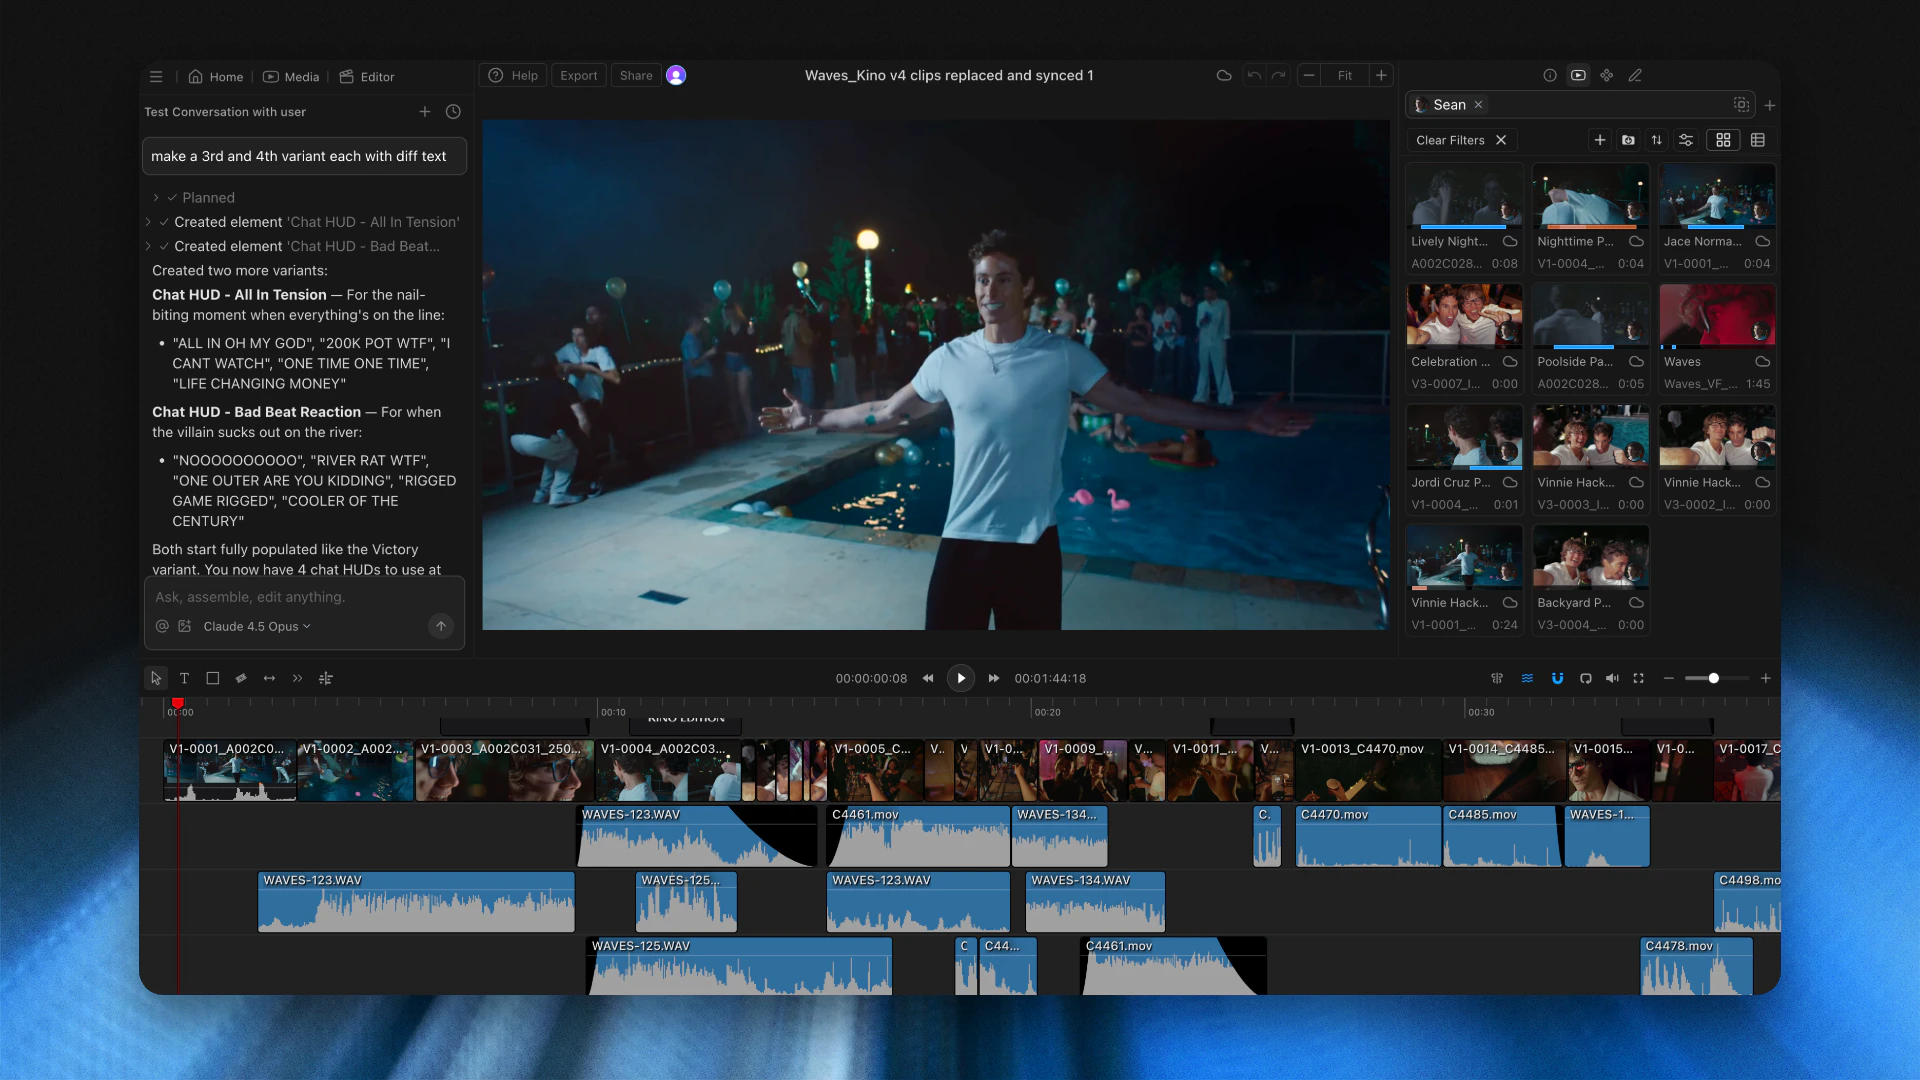Expand the Planned section in the chat
Viewport: 1920px width, 1080px height.
tap(157, 197)
